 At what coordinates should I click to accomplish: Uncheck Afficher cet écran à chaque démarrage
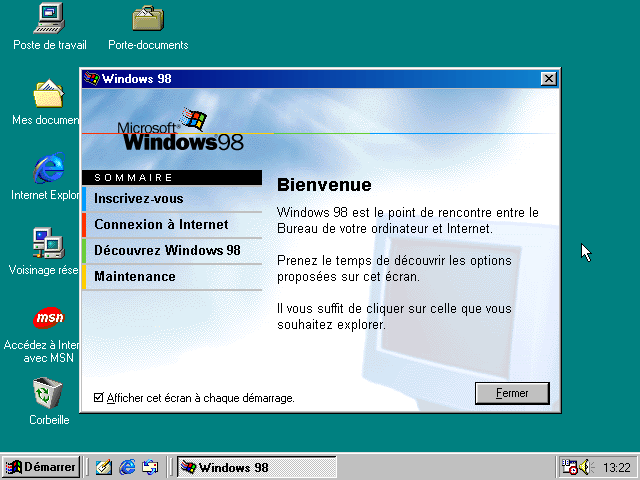98,398
